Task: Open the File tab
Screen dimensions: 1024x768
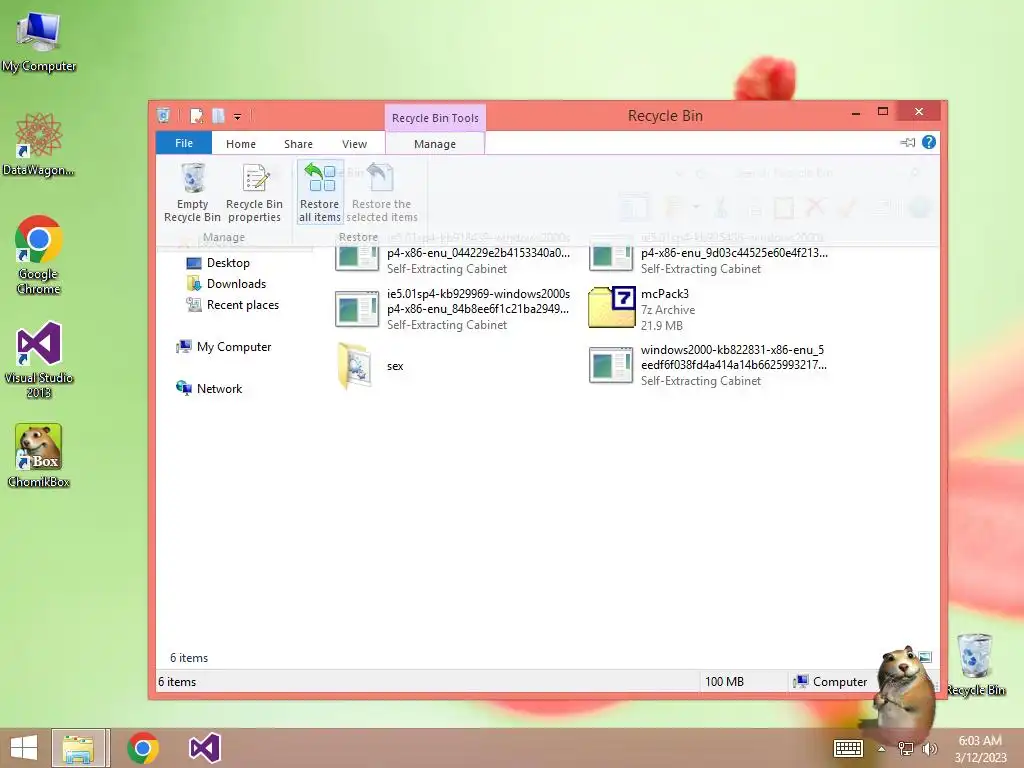Action: [184, 143]
